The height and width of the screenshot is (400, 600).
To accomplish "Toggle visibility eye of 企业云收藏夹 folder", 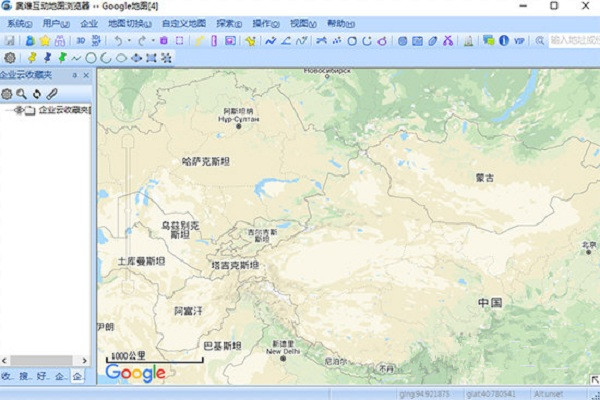I will coord(19,110).
